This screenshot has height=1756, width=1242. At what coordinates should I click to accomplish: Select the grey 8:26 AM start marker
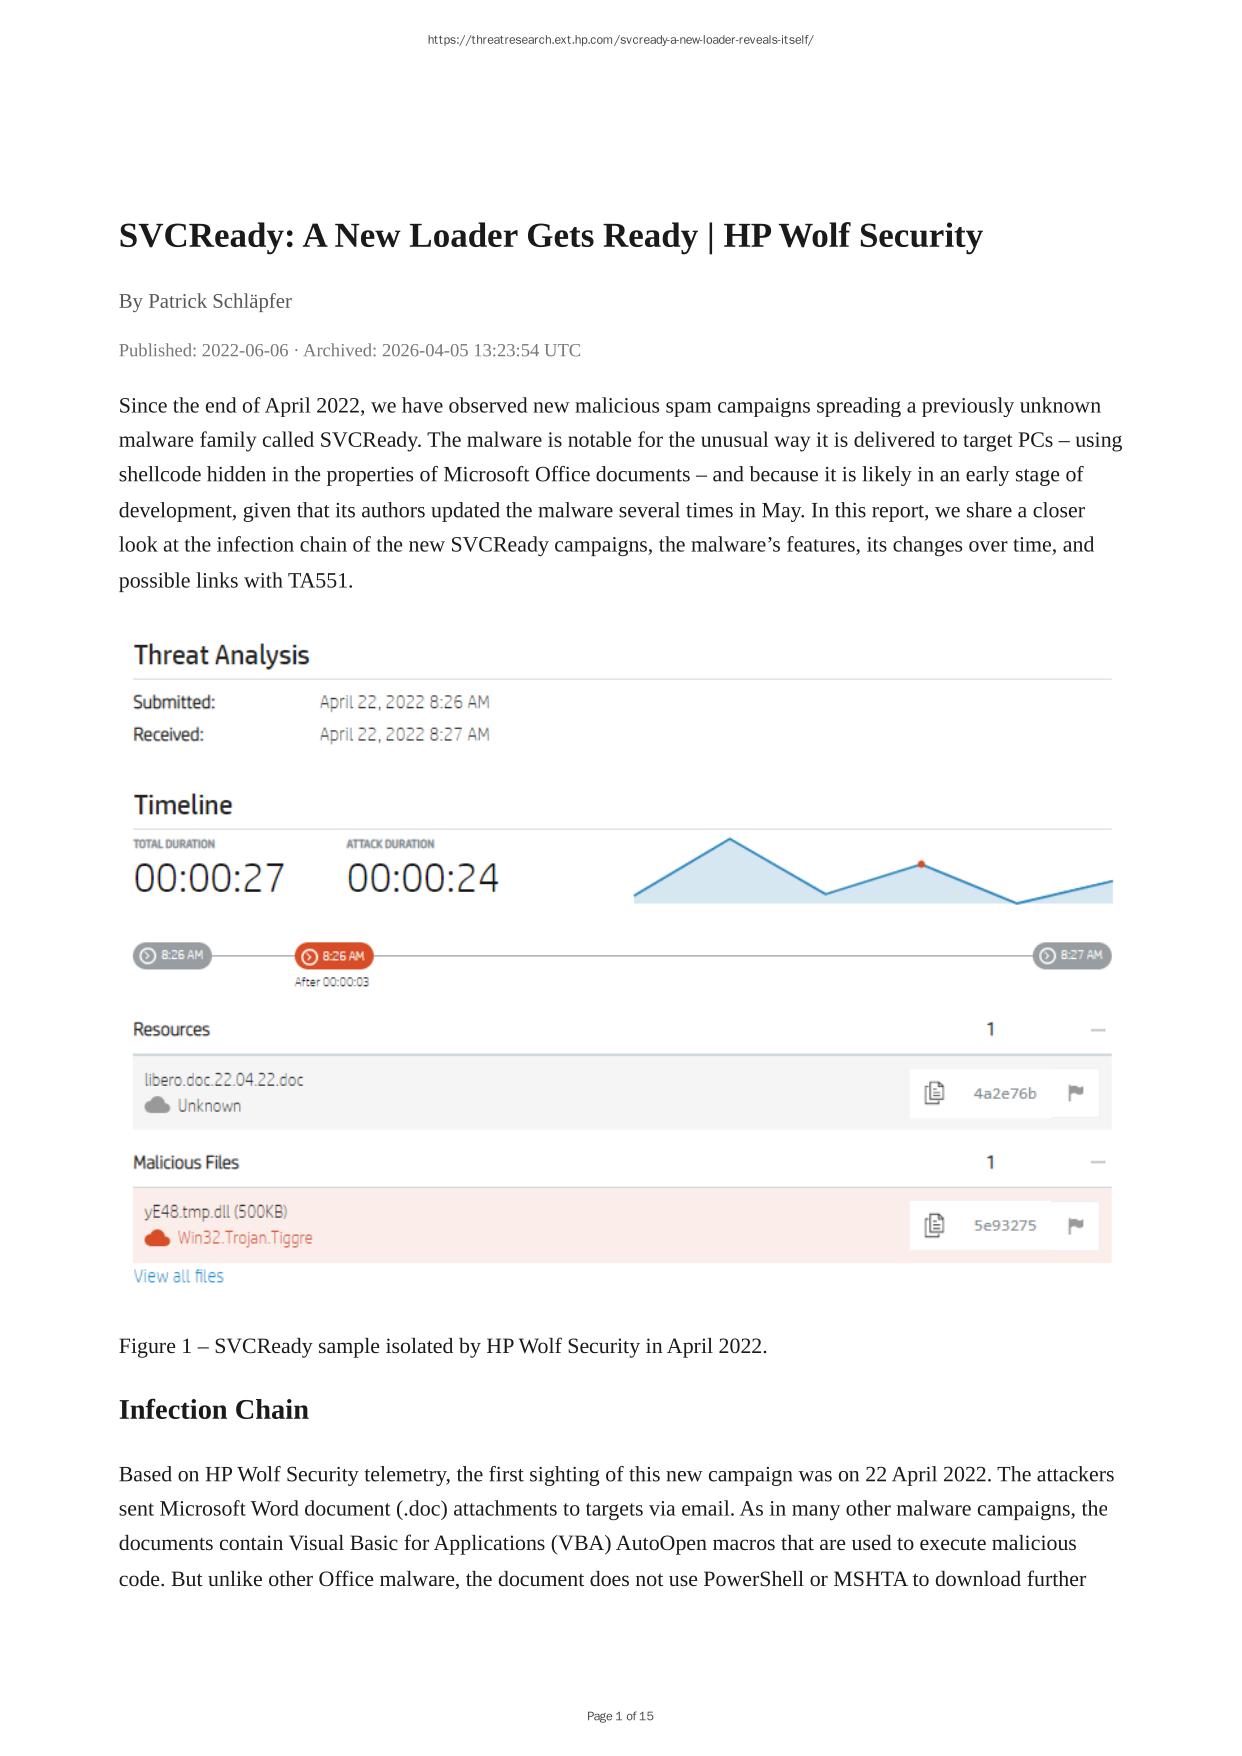click(172, 956)
